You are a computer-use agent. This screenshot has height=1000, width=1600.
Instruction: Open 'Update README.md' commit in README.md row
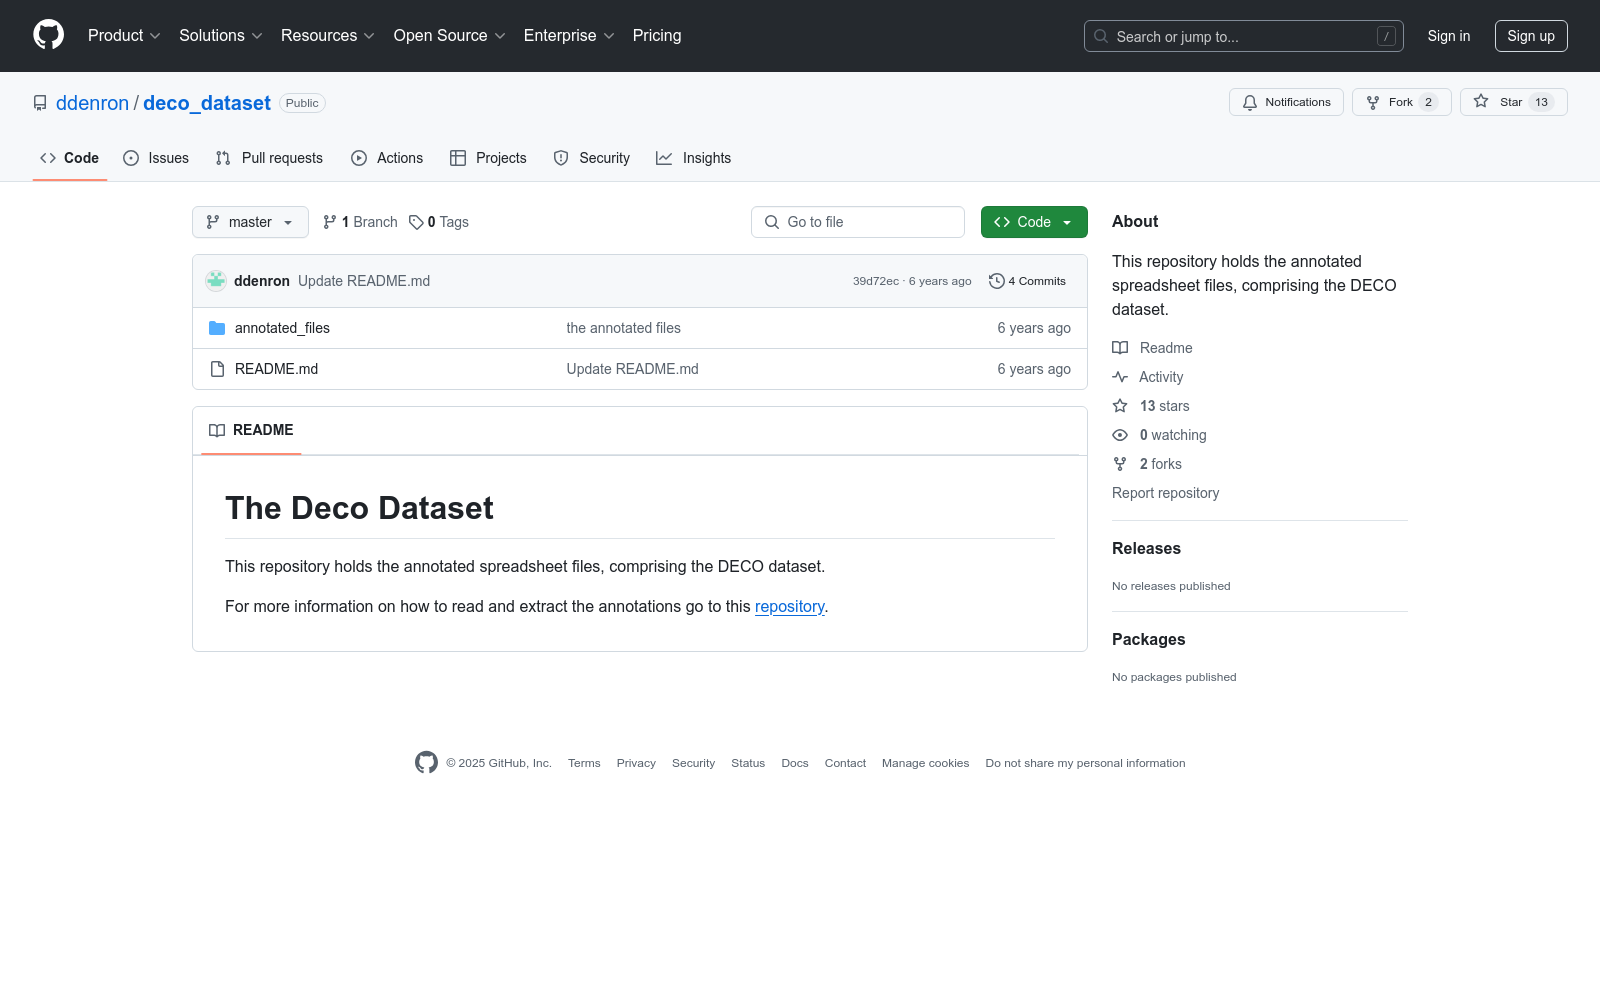pos(633,369)
